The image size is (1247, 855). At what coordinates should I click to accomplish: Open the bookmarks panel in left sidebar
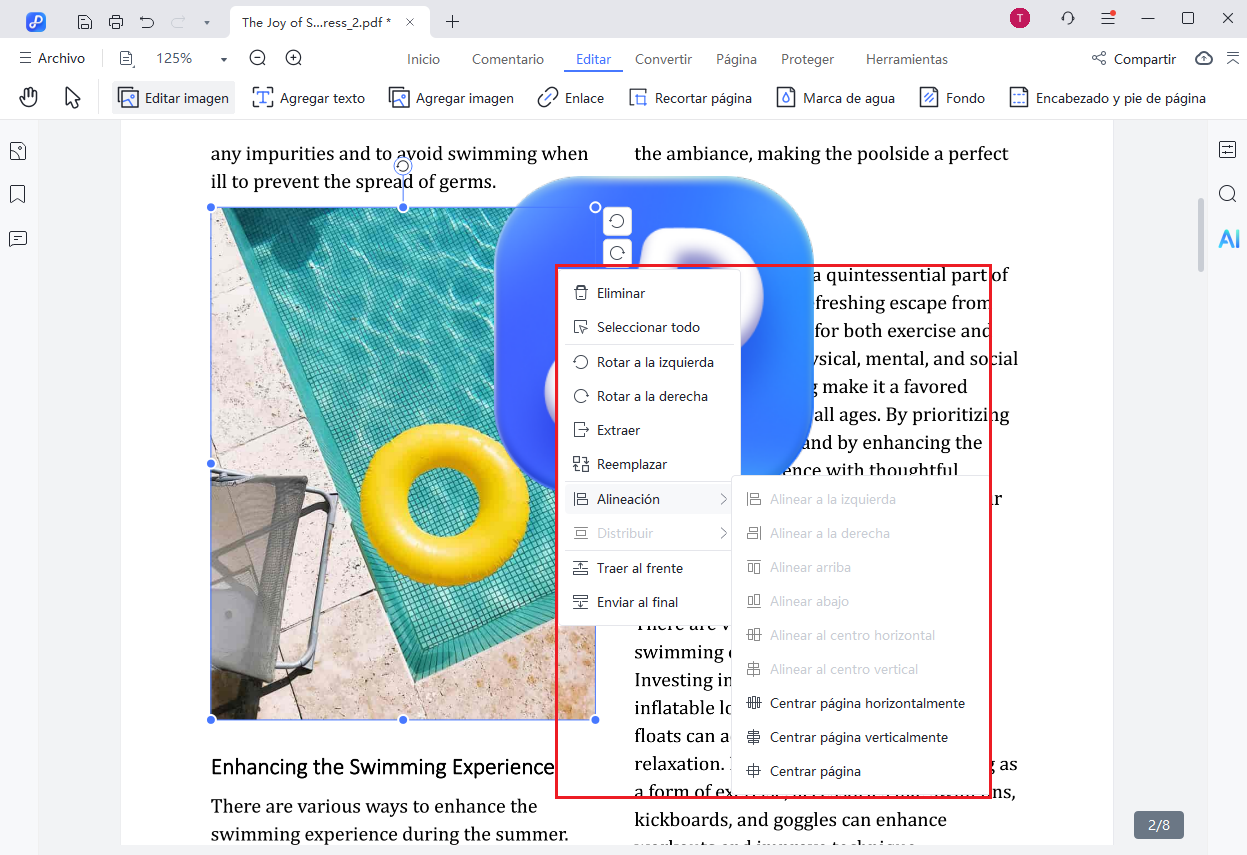[17, 194]
